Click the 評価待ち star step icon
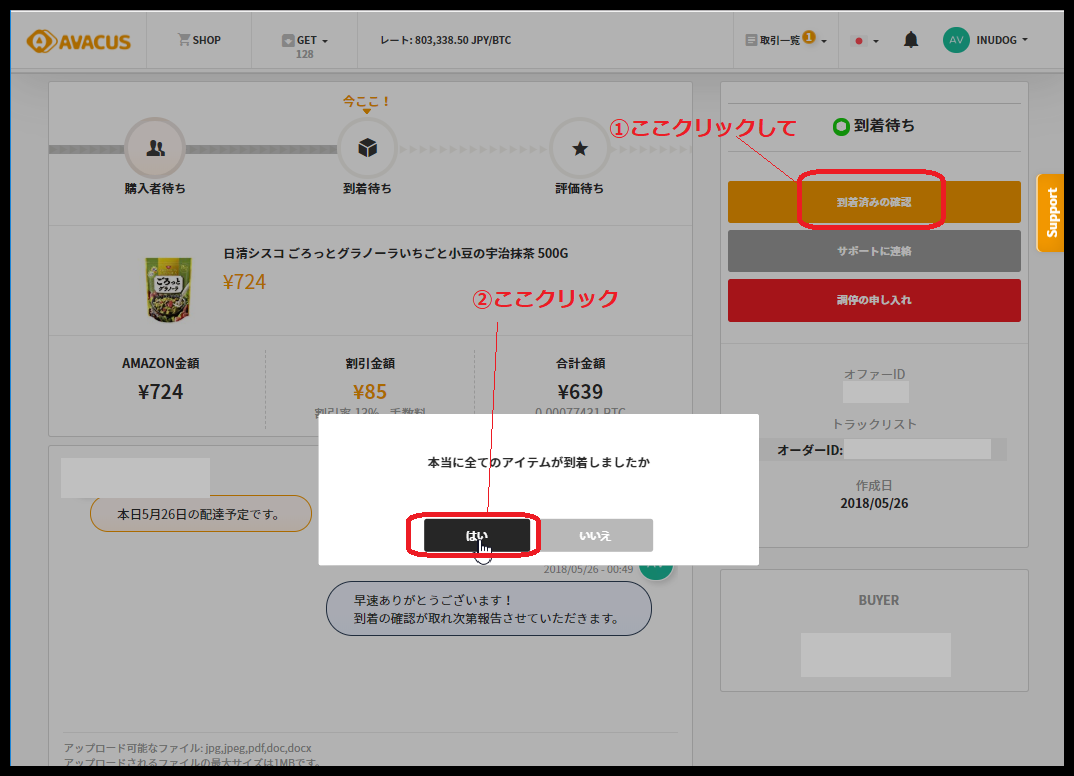1074x776 pixels. click(579, 149)
